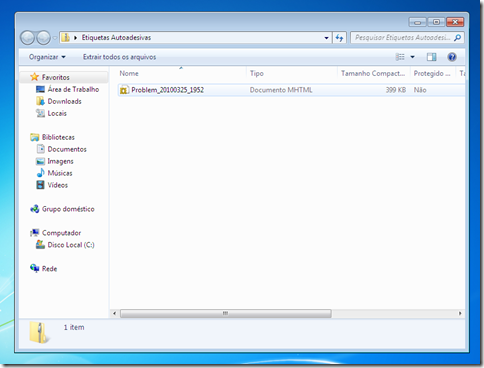
Task: Maximize the Etiquetas Autoadesivas window
Action: [x=436, y=22]
